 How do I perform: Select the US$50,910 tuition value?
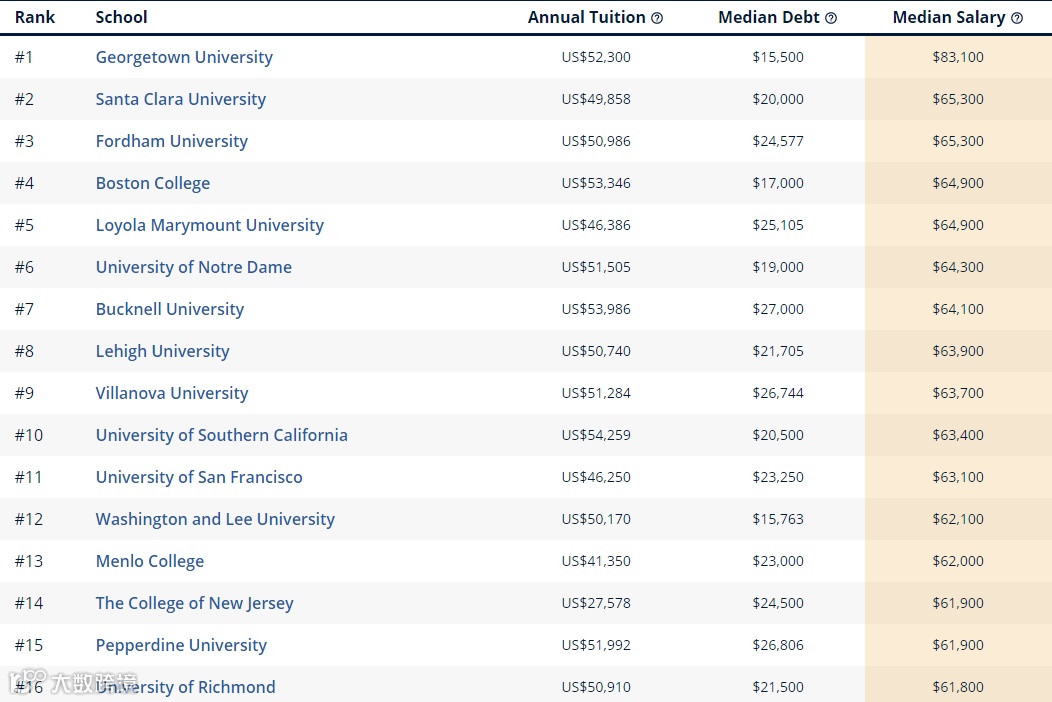tap(596, 687)
